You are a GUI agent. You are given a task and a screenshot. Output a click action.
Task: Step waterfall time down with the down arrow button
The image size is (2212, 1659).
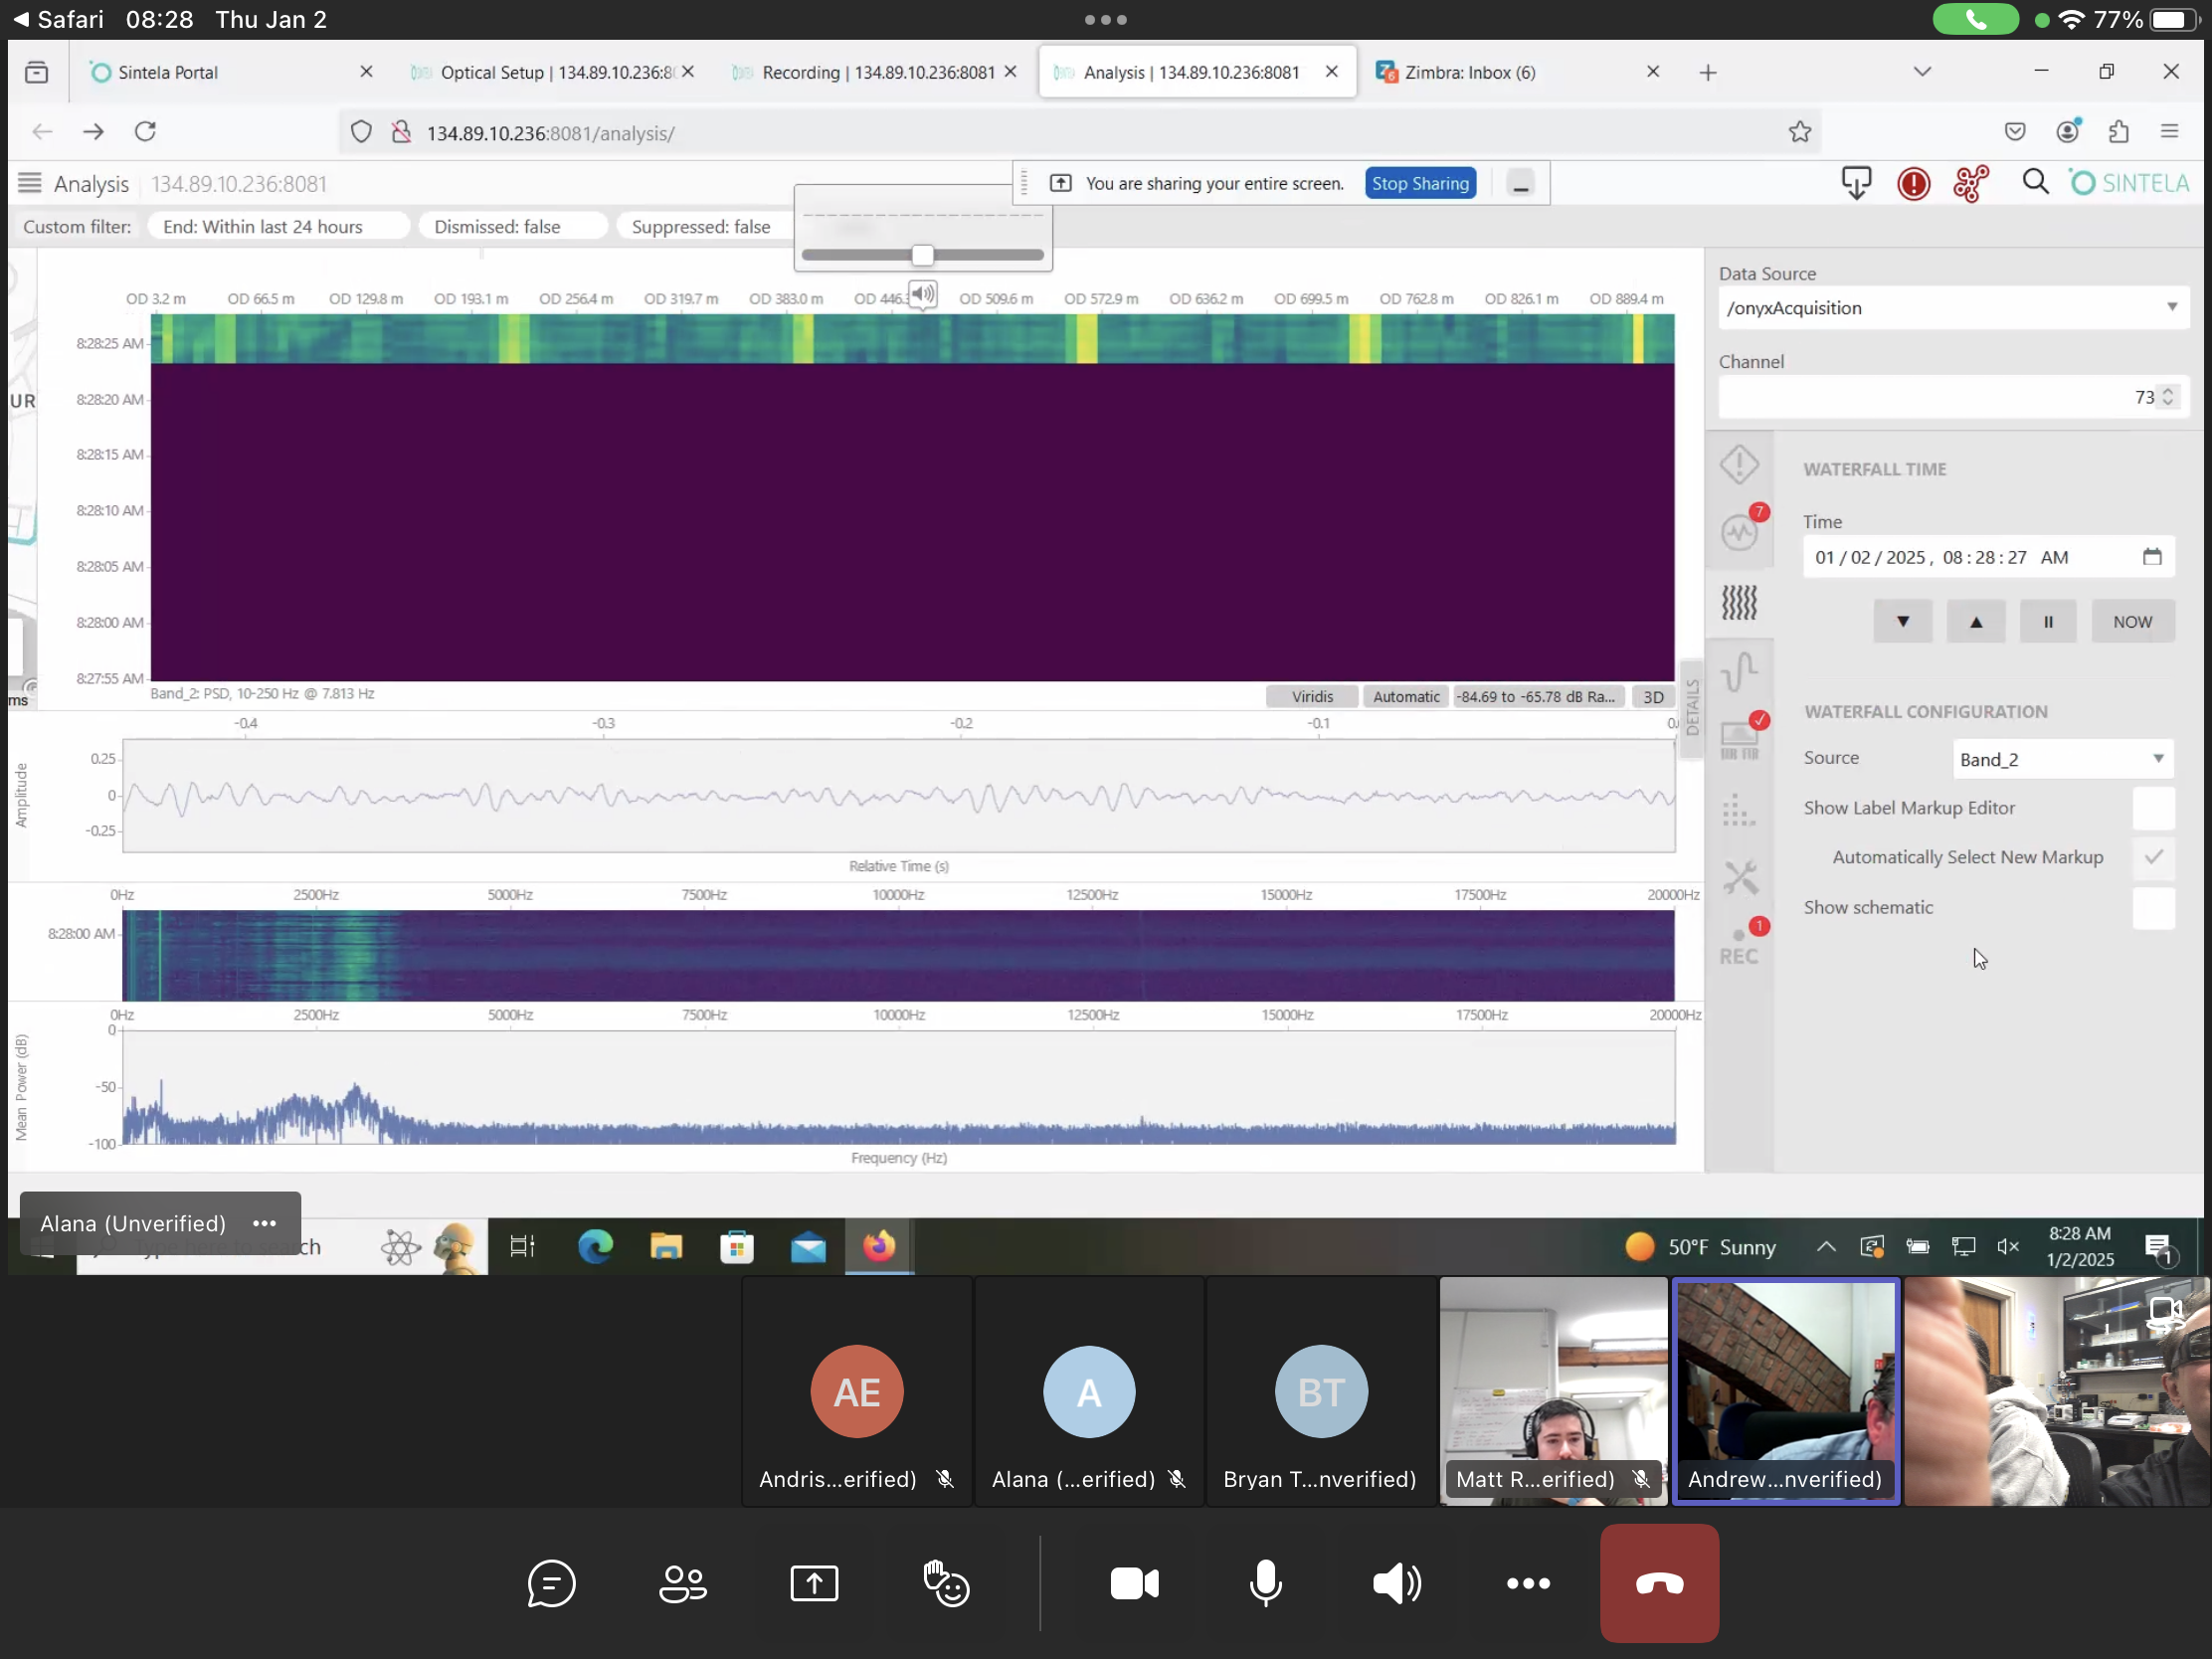(x=1902, y=622)
